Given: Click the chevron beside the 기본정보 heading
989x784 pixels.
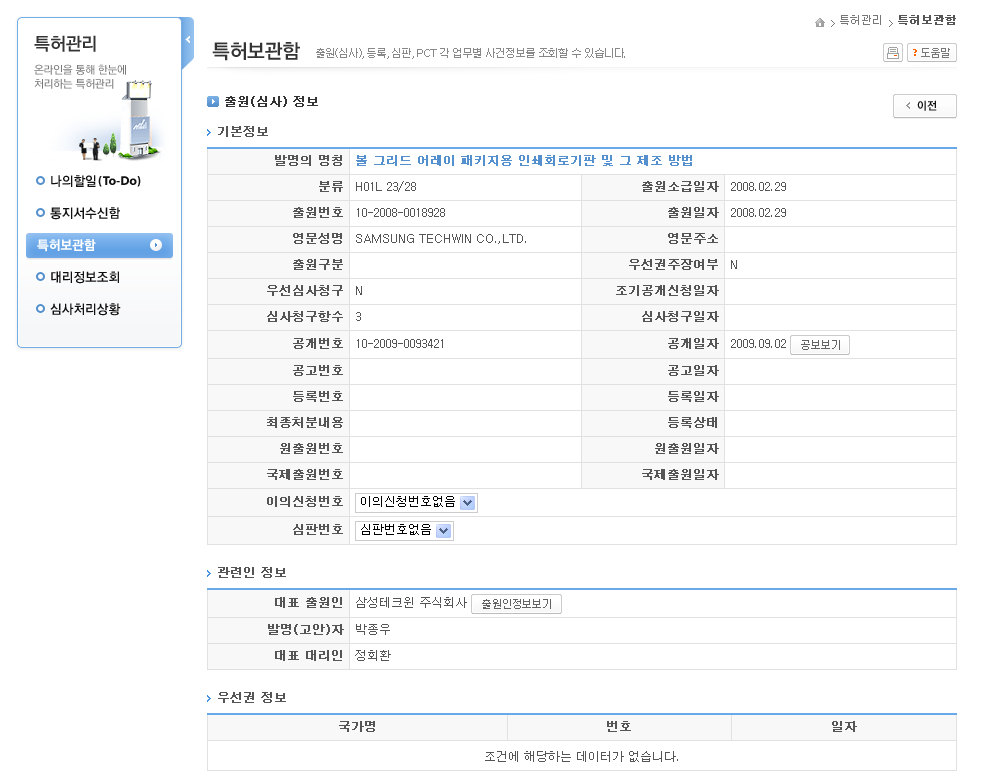Looking at the screenshot, I should coord(209,133).
